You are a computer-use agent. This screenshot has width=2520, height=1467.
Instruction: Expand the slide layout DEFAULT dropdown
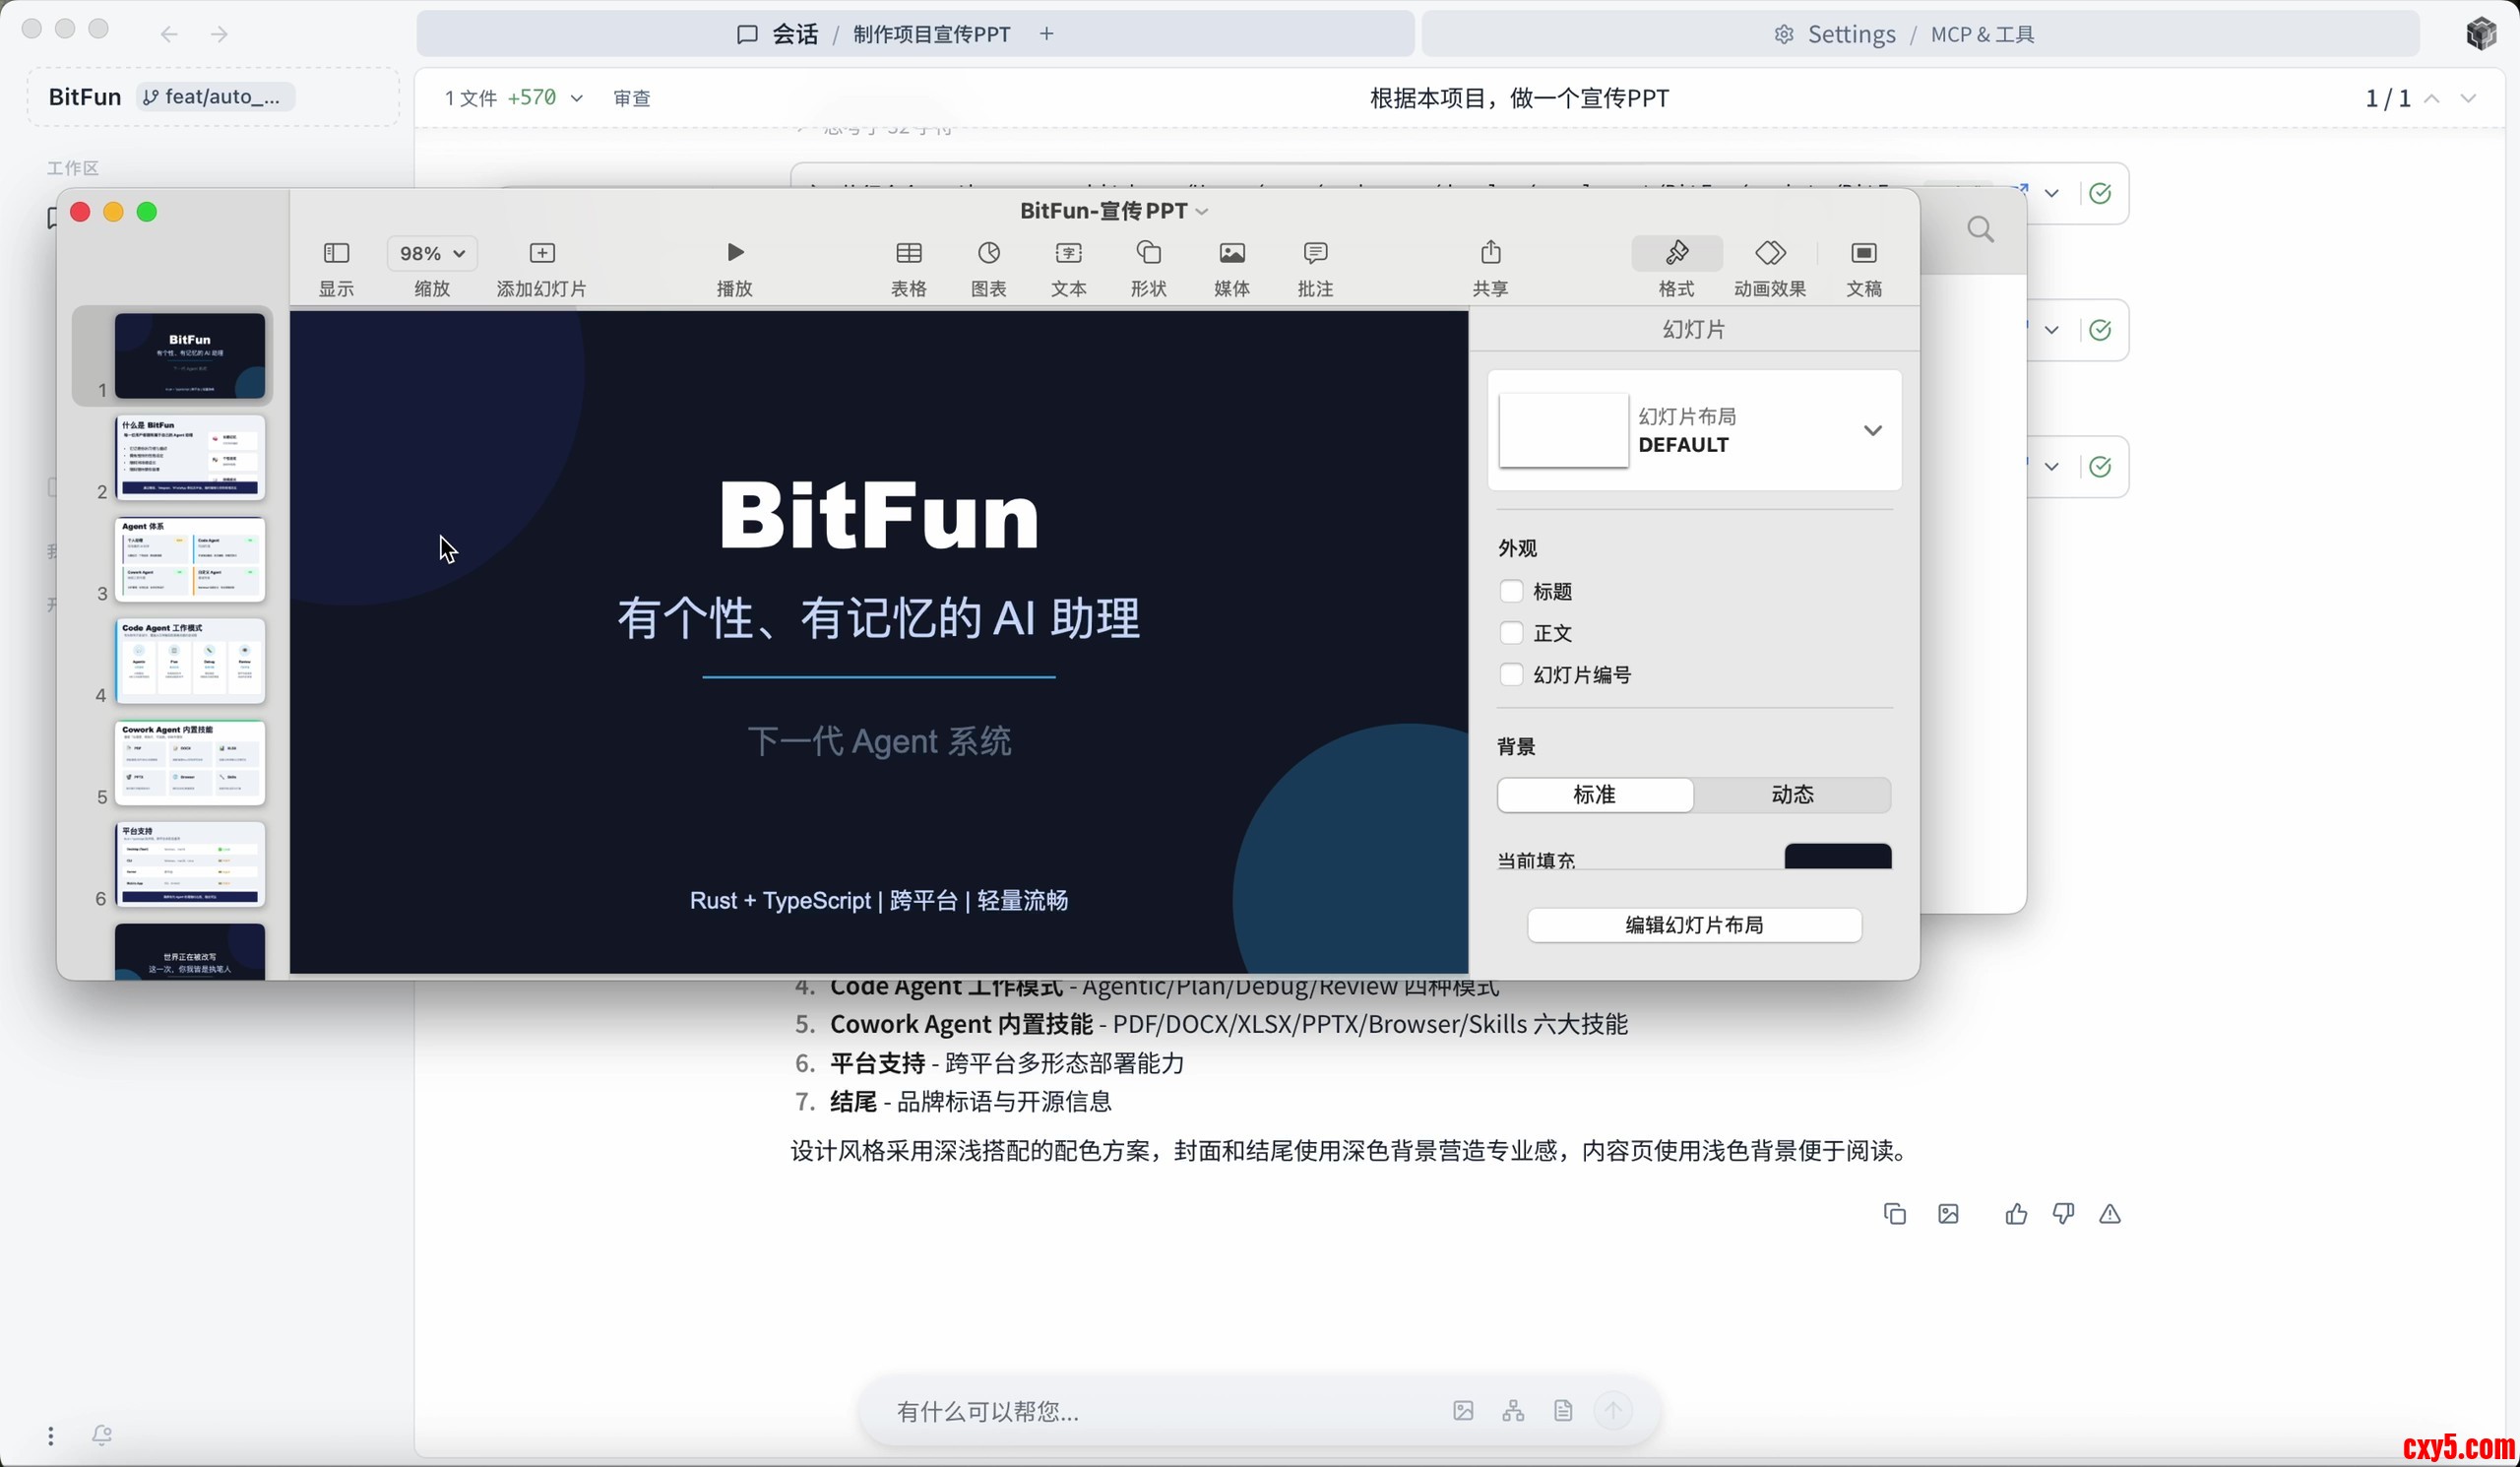click(x=1872, y=430)
